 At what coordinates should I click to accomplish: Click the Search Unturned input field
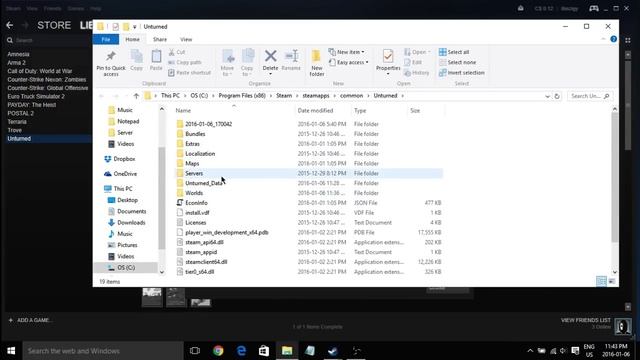click(x=589, y=96)
